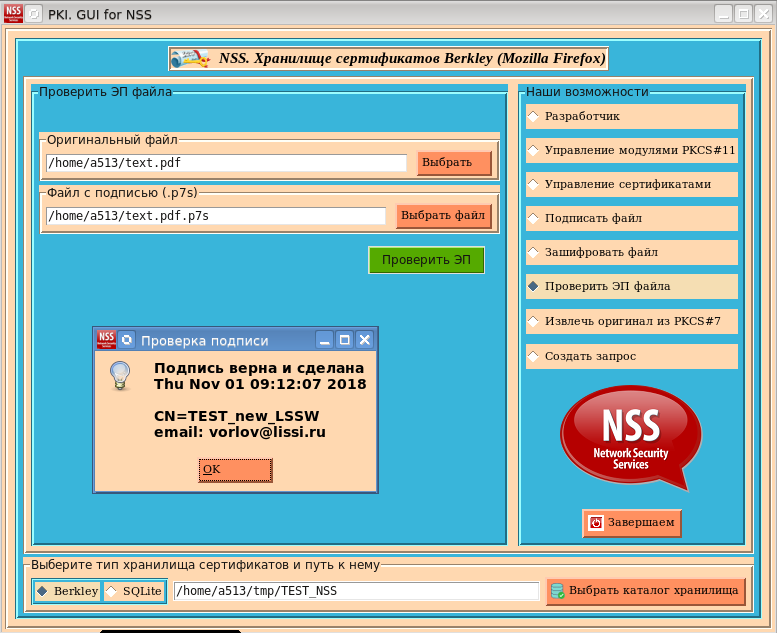Click the Thu Nov 01 09:12:07 2018 timestamp
Viewport: 777px width, 633px height.
(260, 384)
